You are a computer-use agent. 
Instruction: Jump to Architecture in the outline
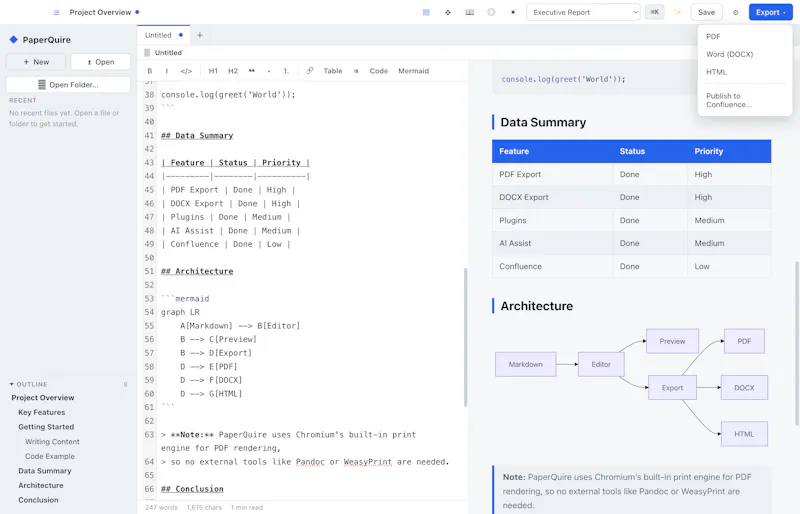point(41,485)
